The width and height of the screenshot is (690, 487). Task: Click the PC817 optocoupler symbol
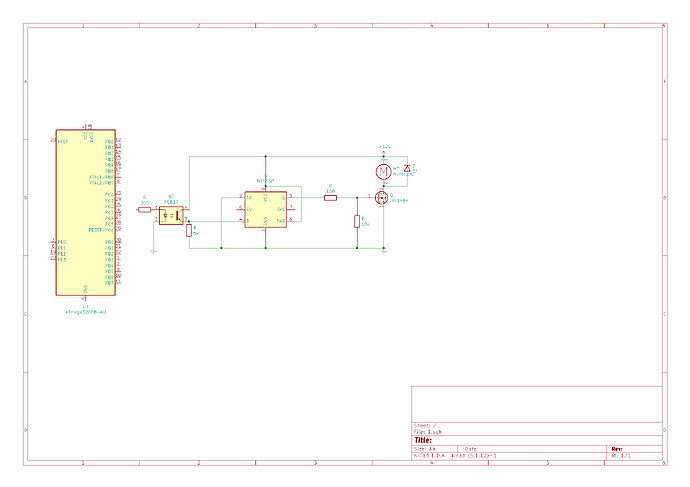click(x=171, y=216)
